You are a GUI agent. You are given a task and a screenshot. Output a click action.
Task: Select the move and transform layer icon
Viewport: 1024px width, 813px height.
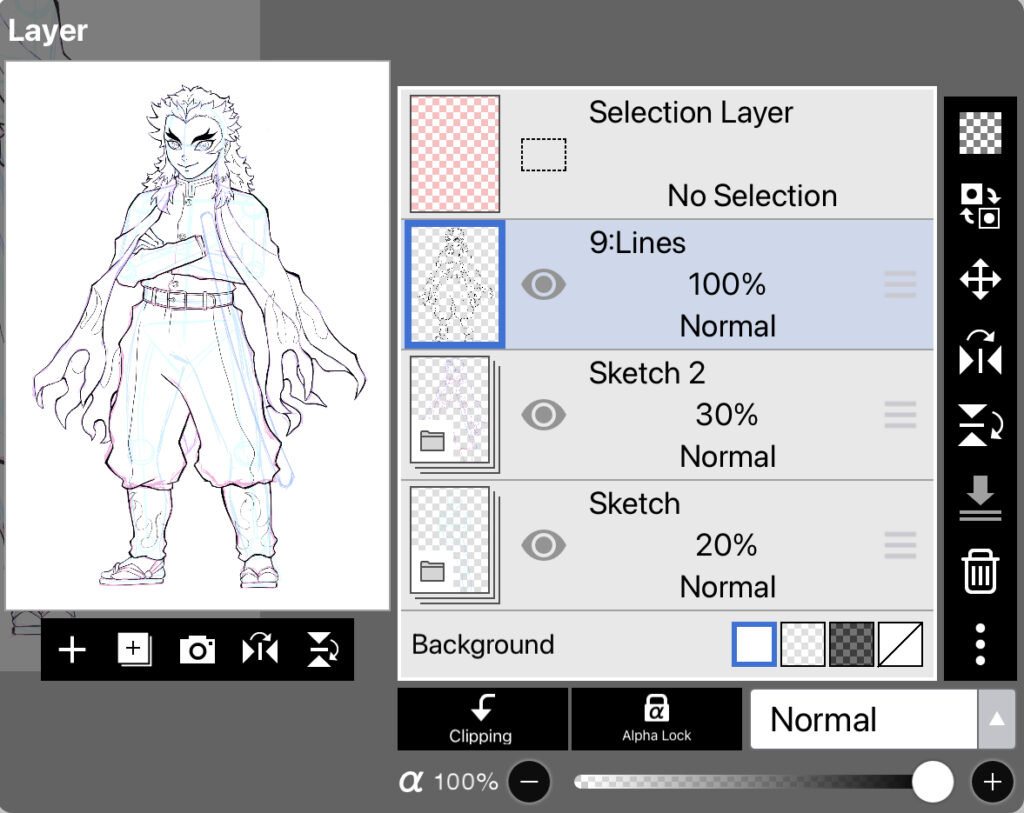click(980, 280)
